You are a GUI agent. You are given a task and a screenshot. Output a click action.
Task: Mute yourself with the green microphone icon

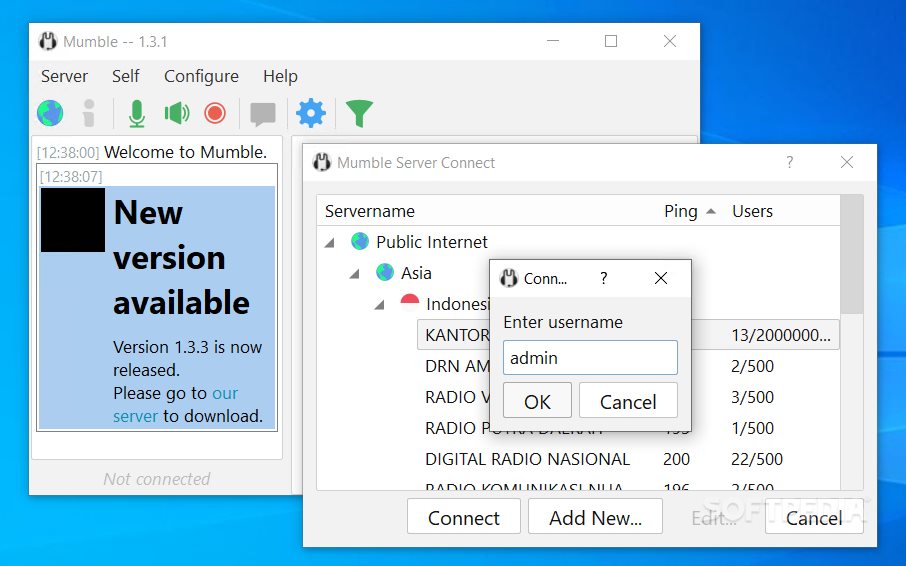137,113
